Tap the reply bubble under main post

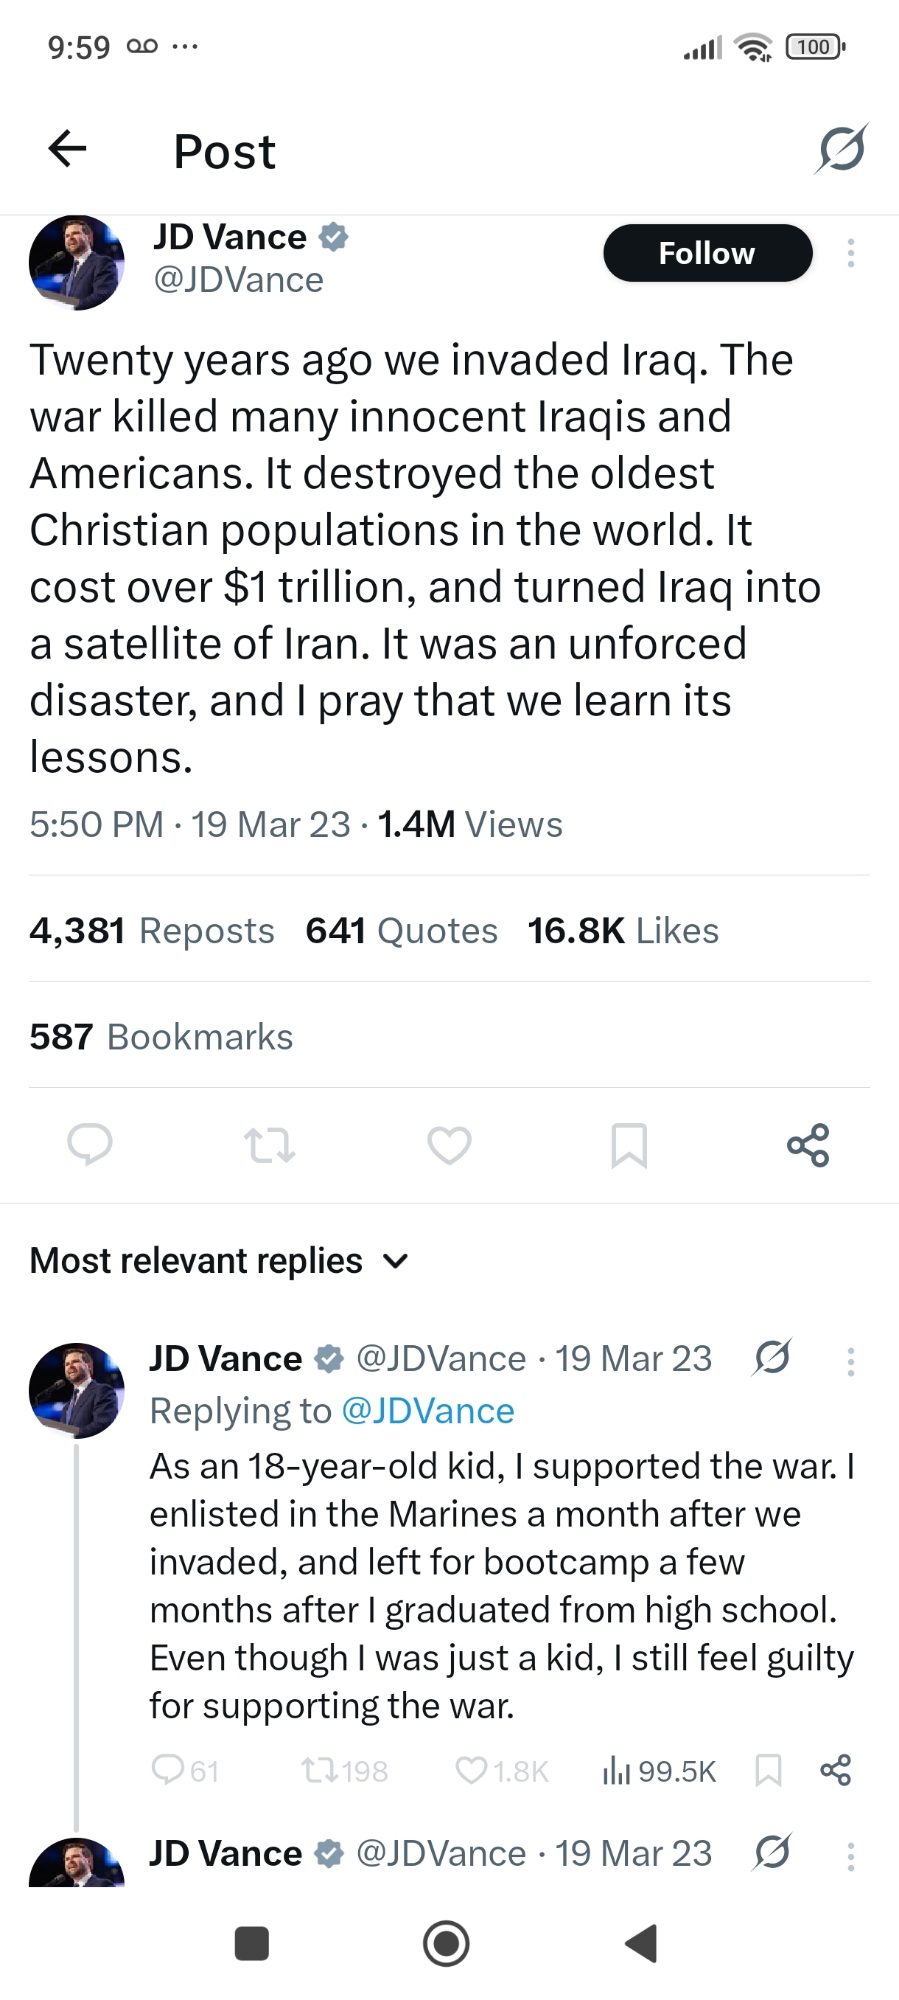(x=90, y=1145)
